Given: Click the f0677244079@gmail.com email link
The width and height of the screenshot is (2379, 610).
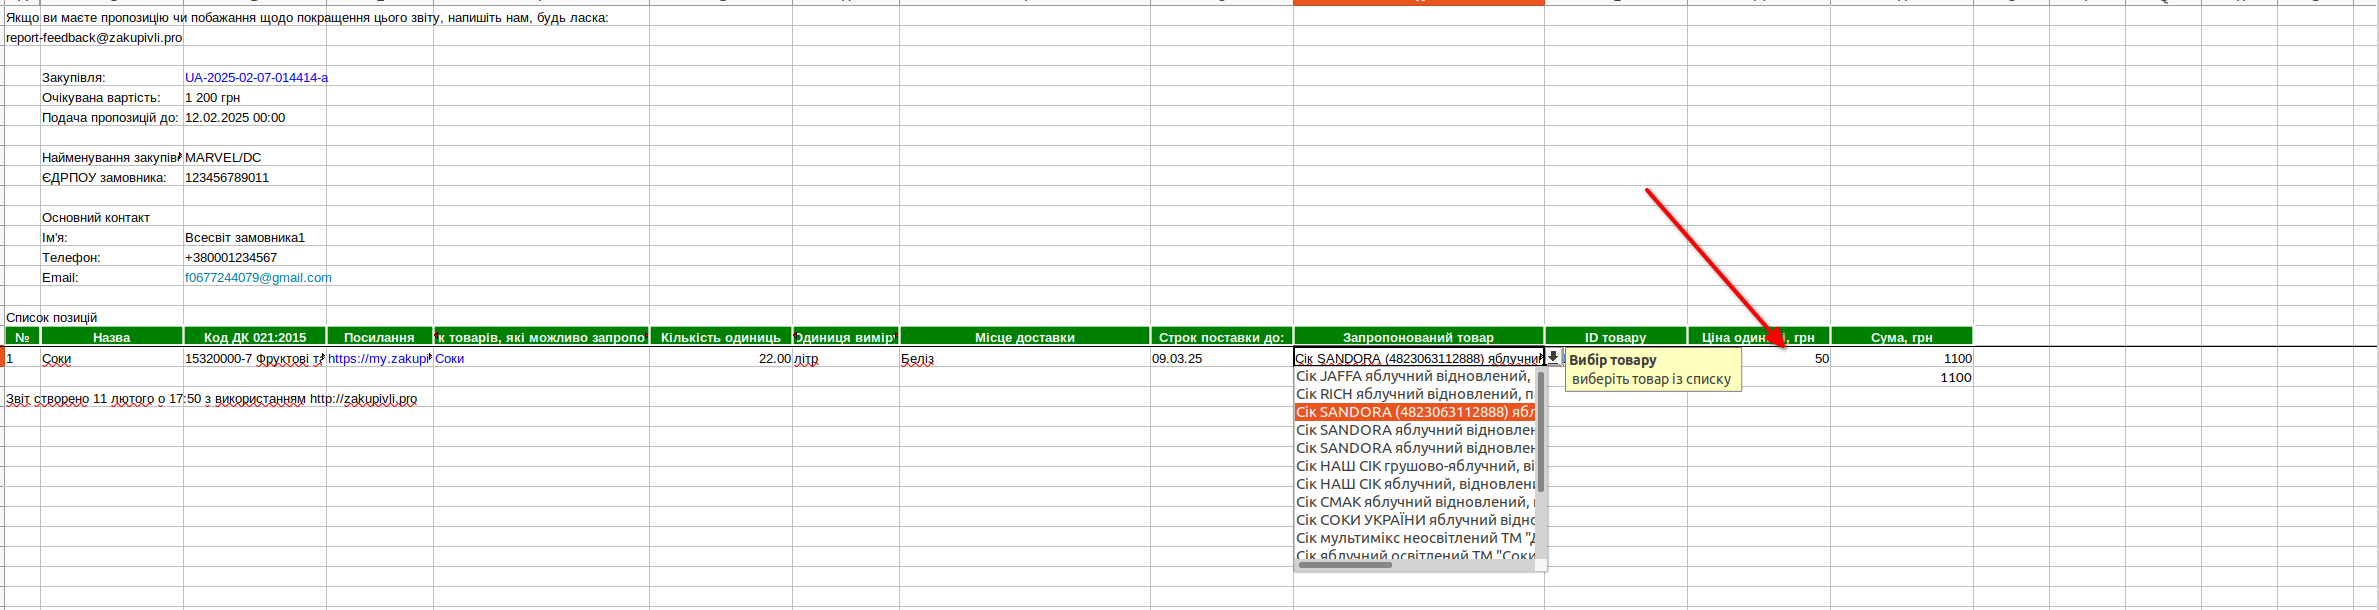Looking at the screenshot, I should (258, 277).
